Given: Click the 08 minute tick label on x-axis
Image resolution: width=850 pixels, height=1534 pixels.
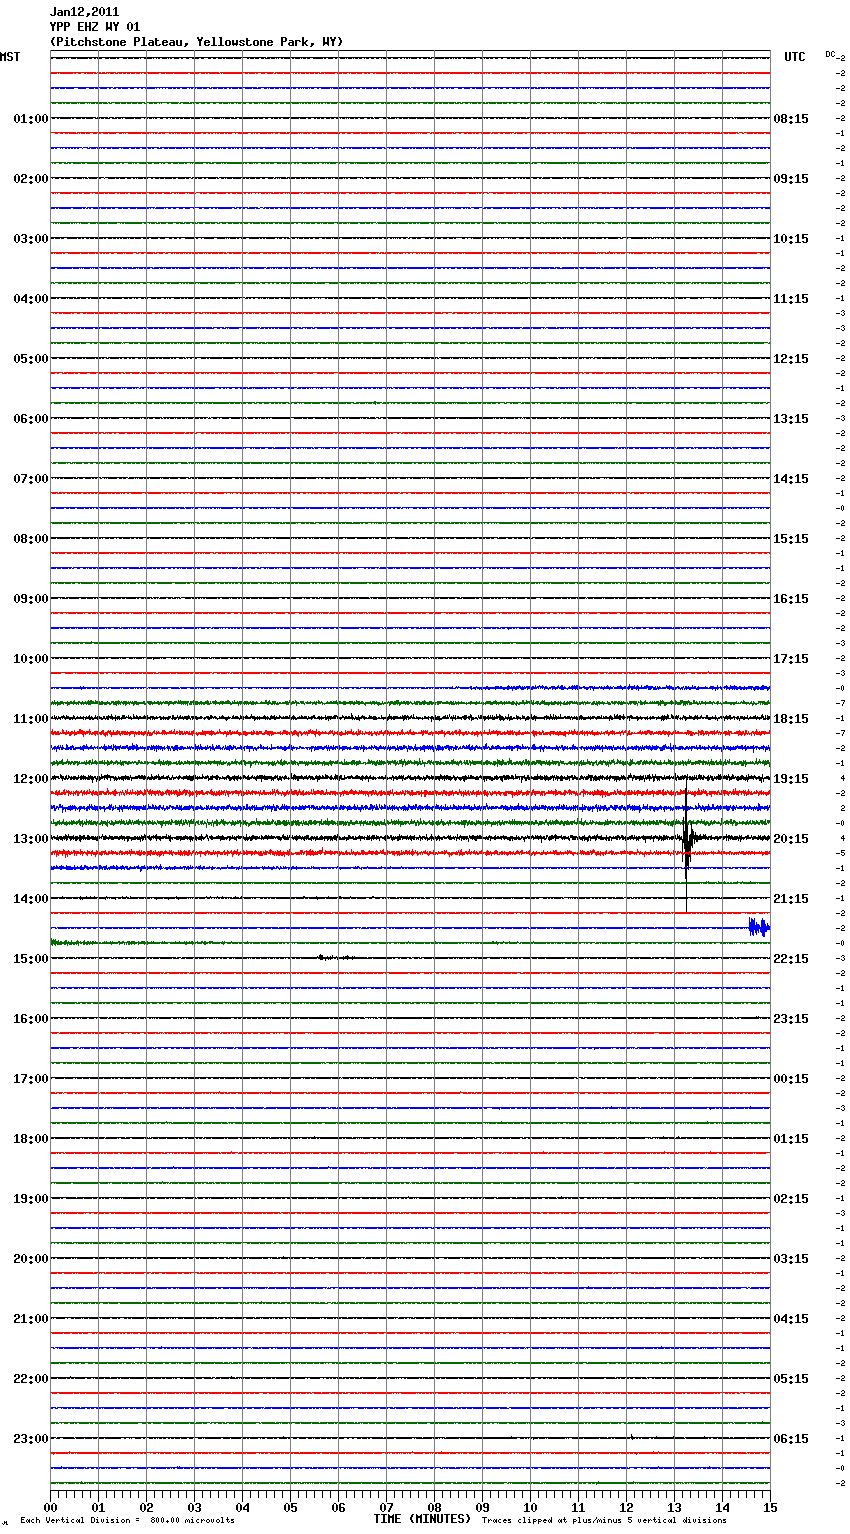Looking at the screenshot, I should pyautogui.click(x=434, y=1507).
